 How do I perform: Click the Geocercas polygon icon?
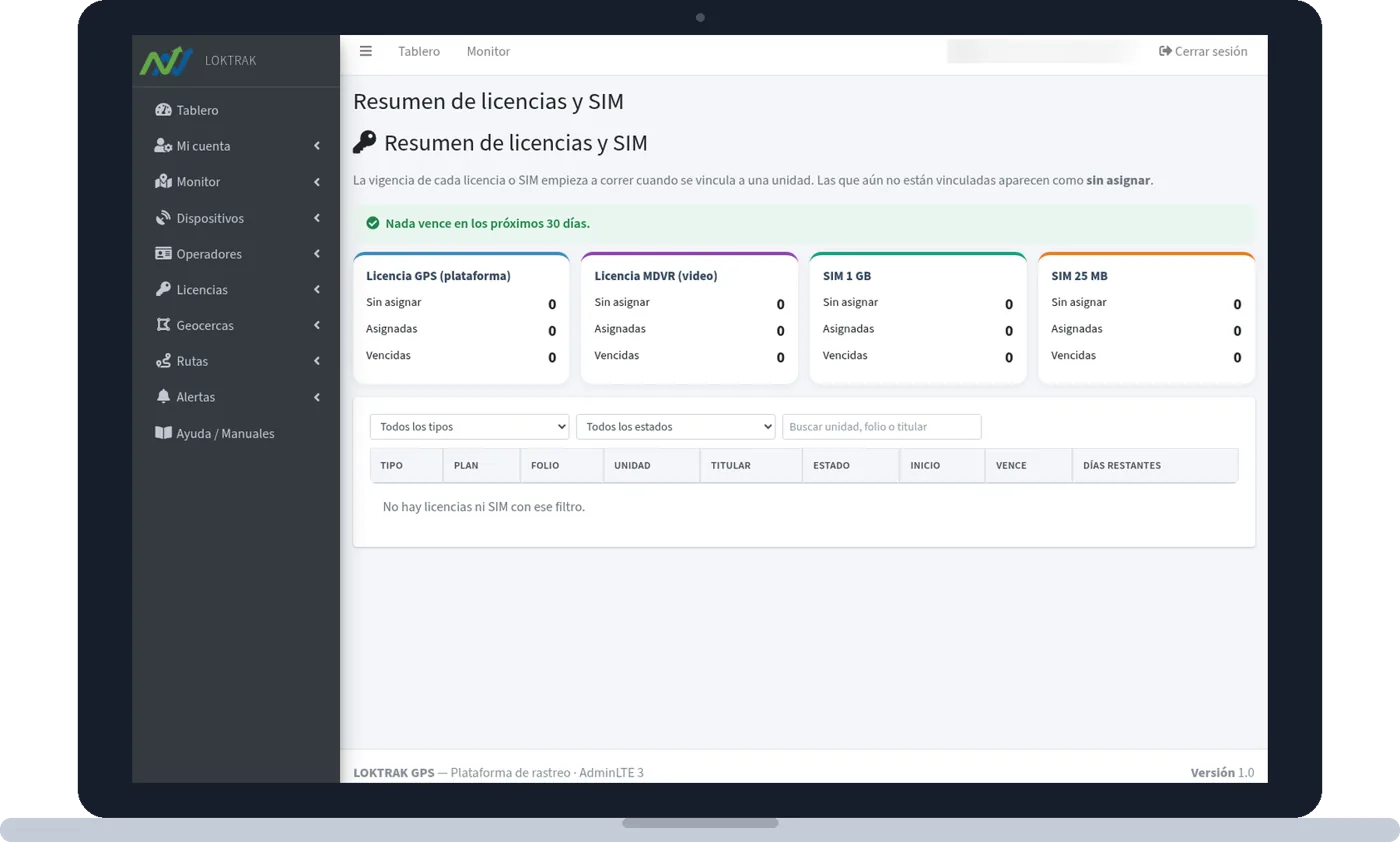pos(163,325)
